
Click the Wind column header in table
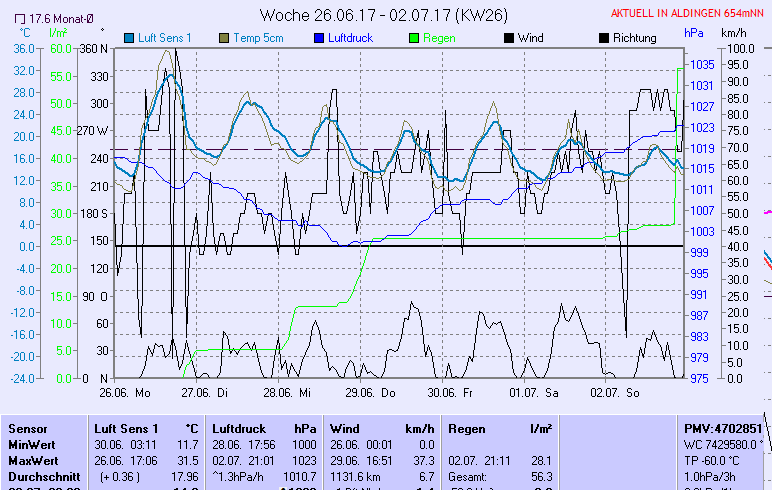tap(345, 428)
